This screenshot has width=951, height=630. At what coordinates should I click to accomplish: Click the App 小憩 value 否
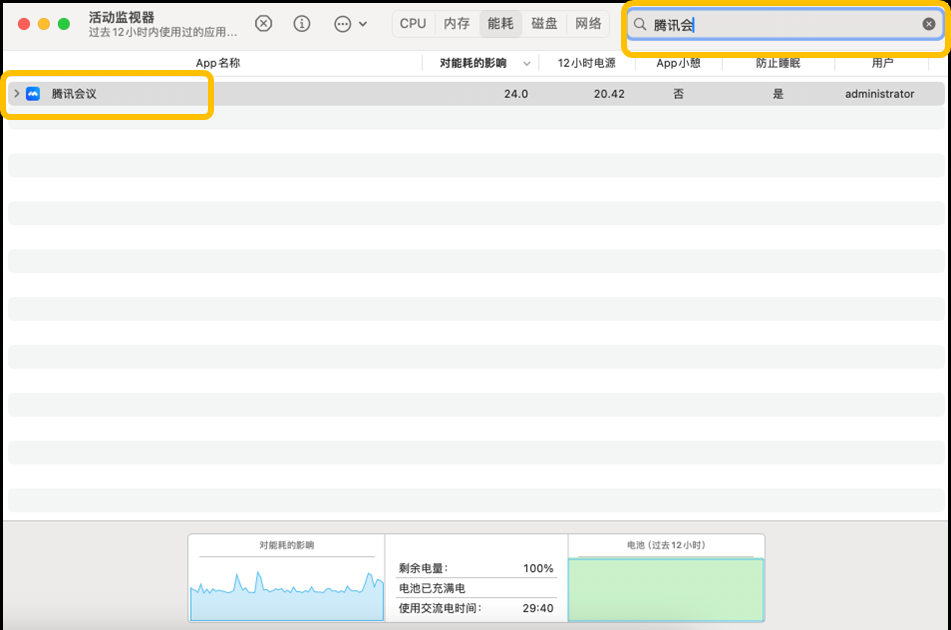(x=678, y=94)
